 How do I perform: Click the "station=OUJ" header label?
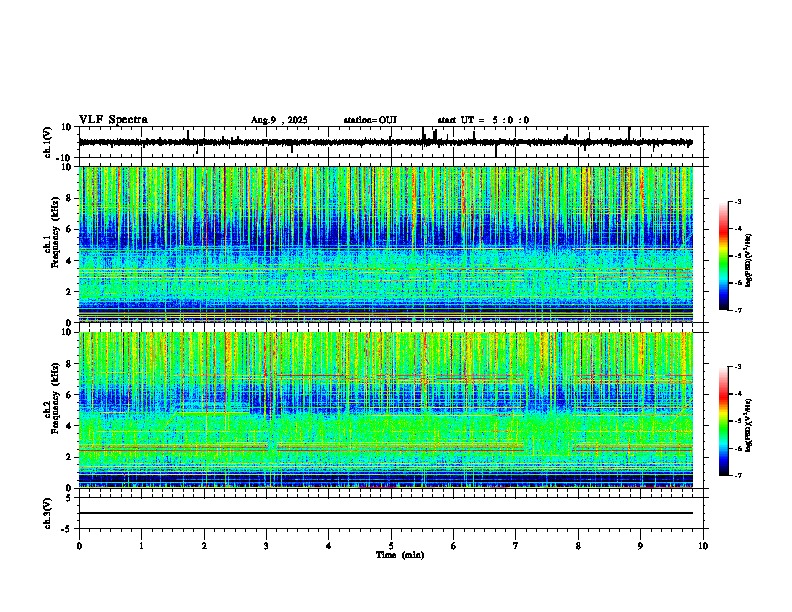pos(370,120)
